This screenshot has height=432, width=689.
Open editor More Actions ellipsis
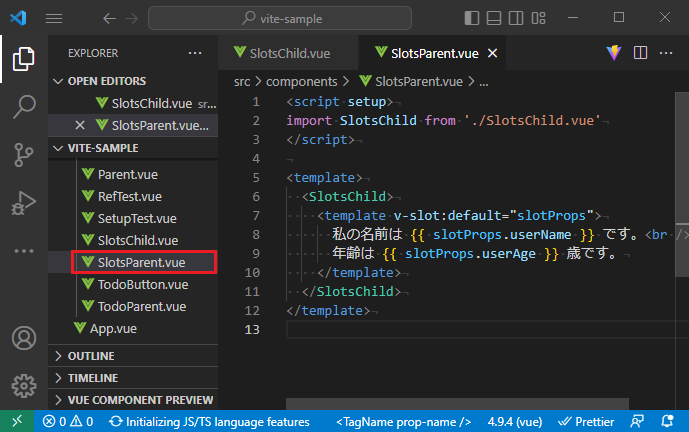pyautogui.click(x=666, y=53)
